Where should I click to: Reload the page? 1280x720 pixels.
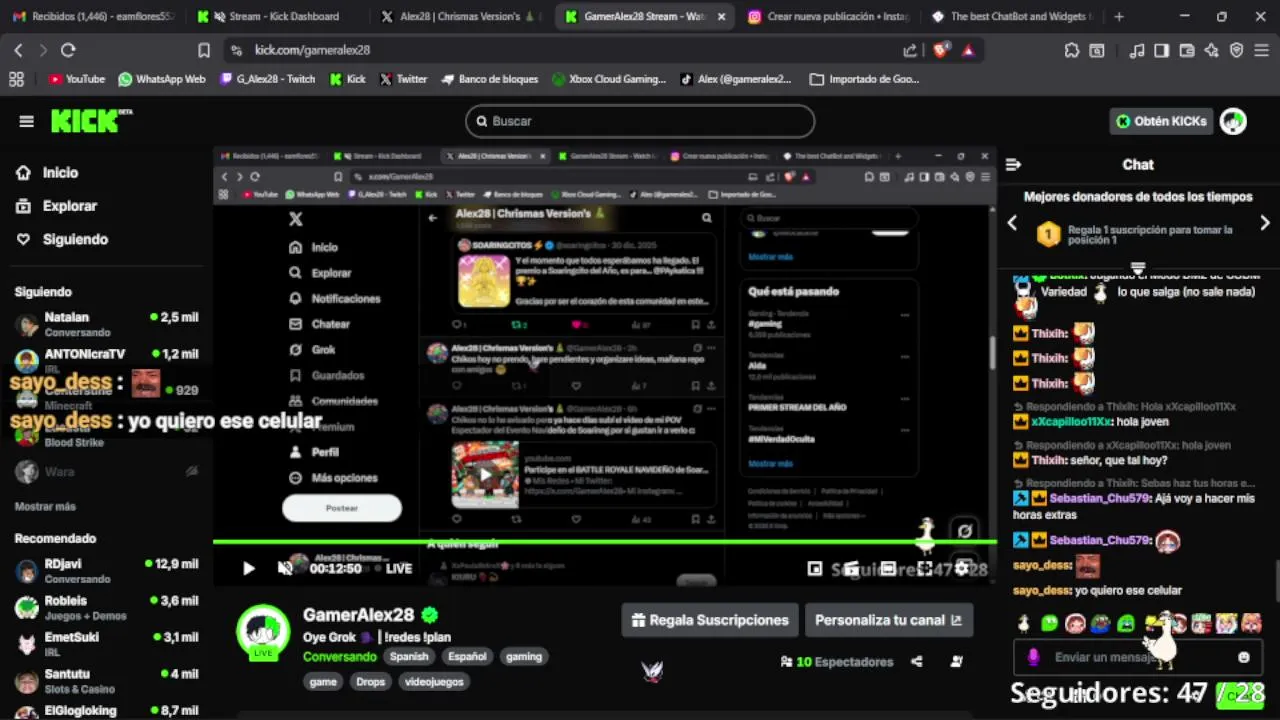pos(68,50)
